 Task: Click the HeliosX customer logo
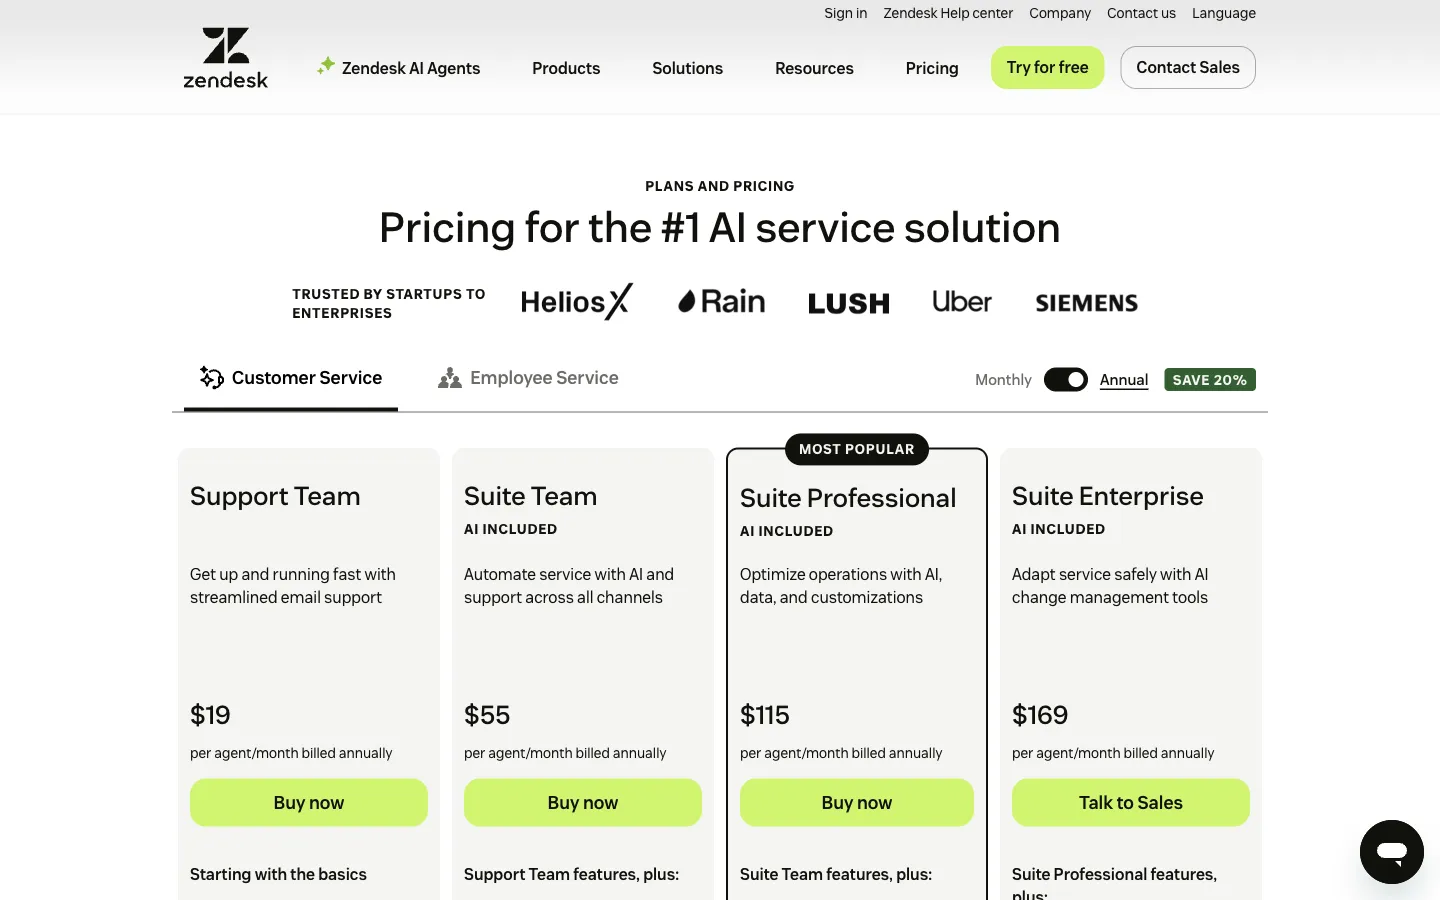(577, 301)
